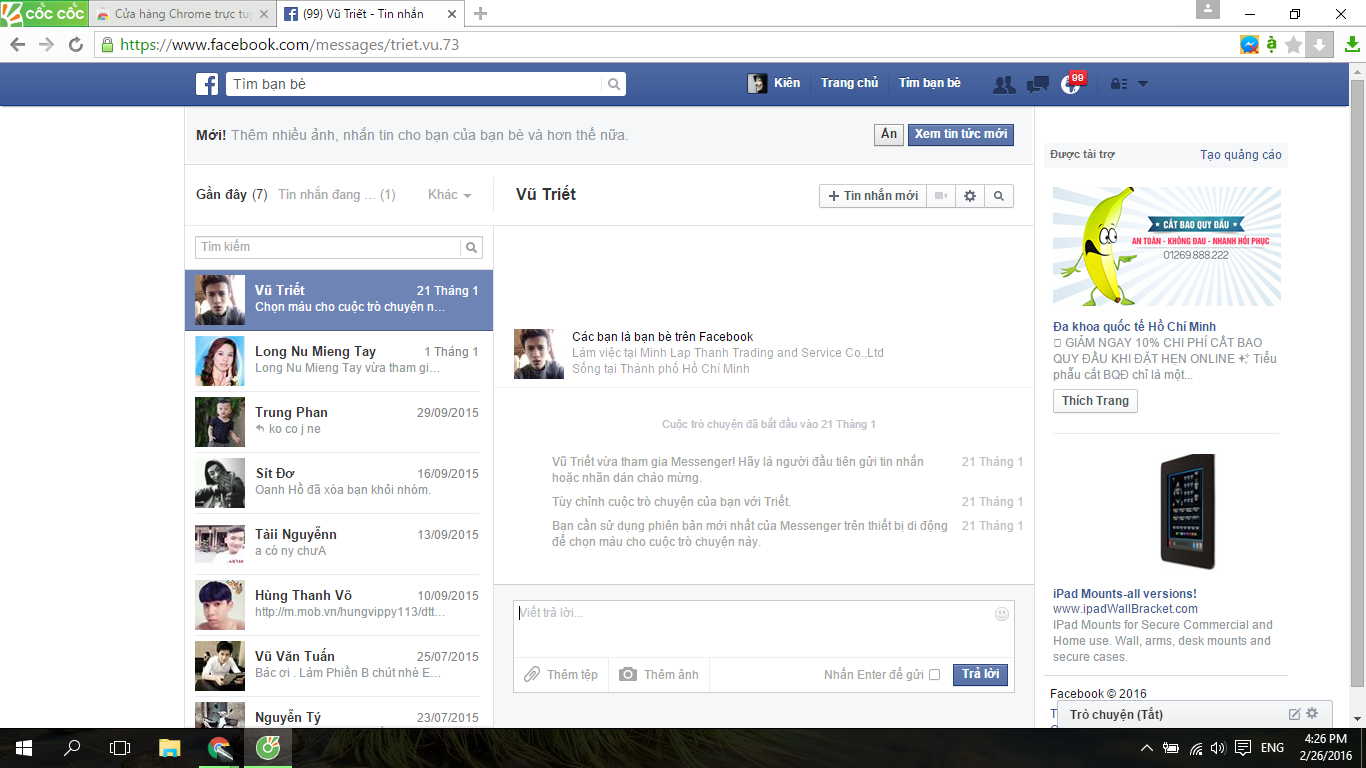Open the Cốc Cốc browser menu logo
The image size is (1366, 768).
click(x=44, y=14)
